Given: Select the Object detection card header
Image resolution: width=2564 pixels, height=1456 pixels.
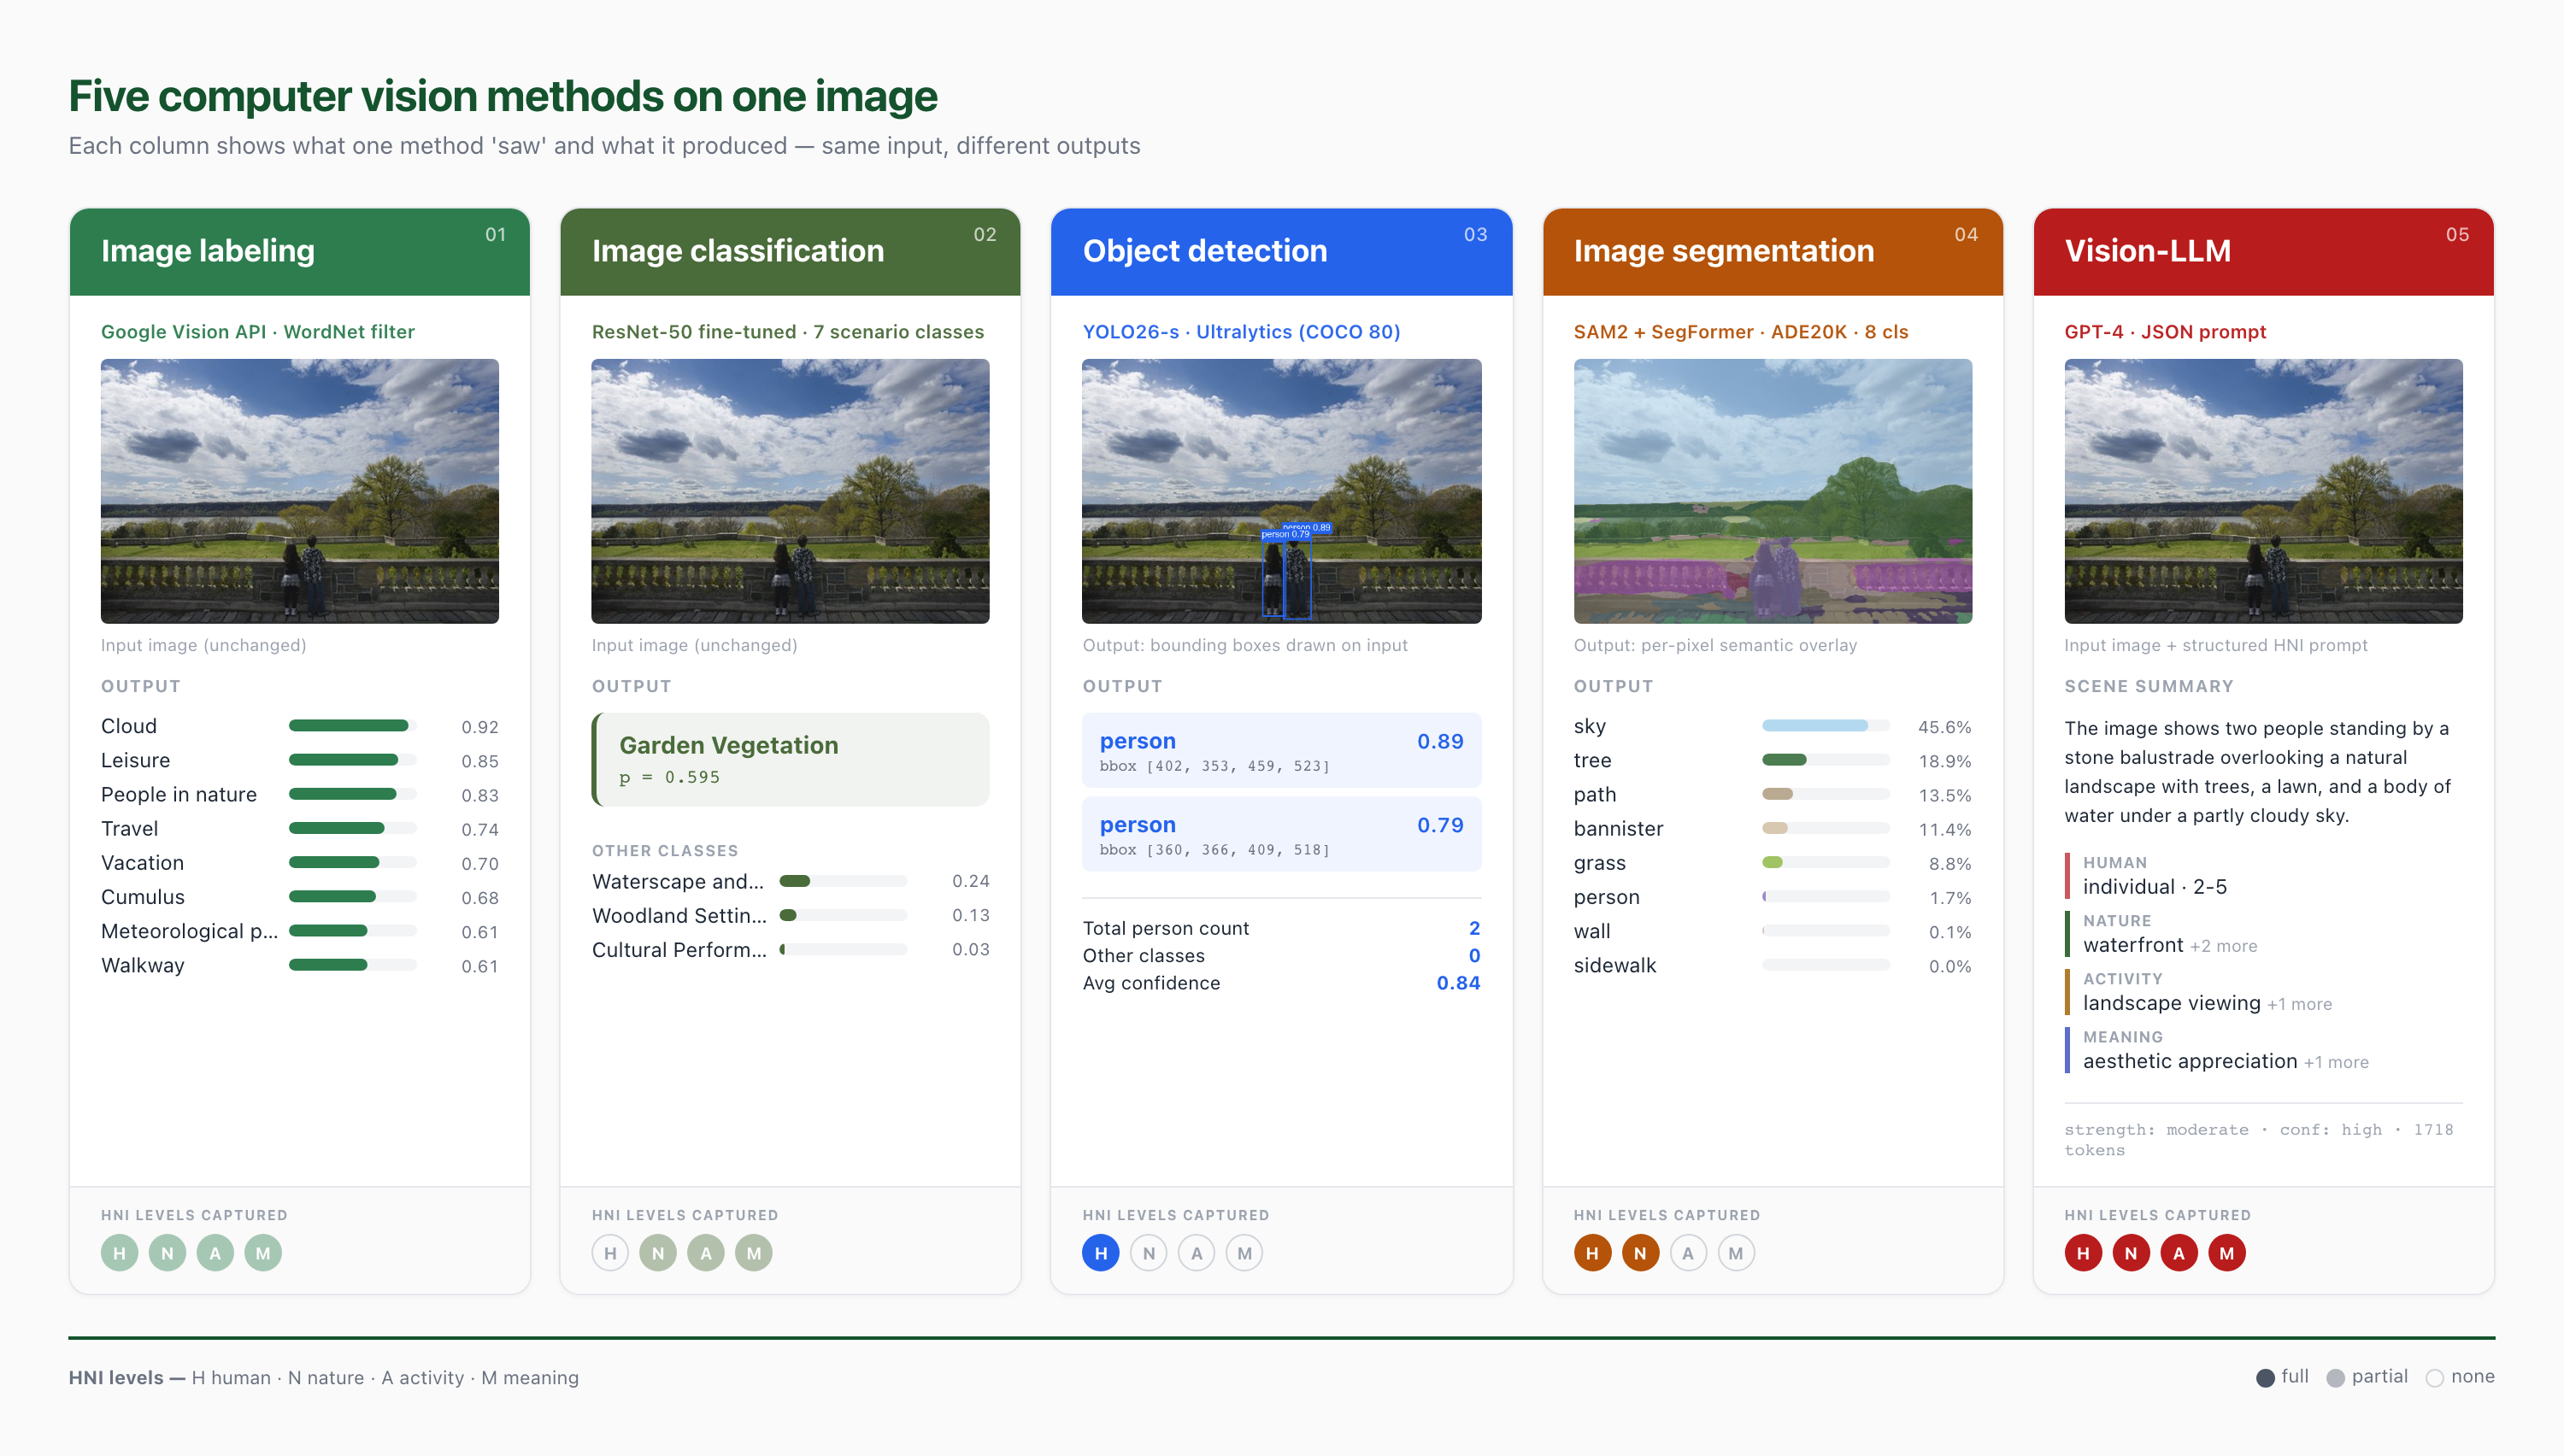Looking at the screenshot, I should tap(1282, 252).
